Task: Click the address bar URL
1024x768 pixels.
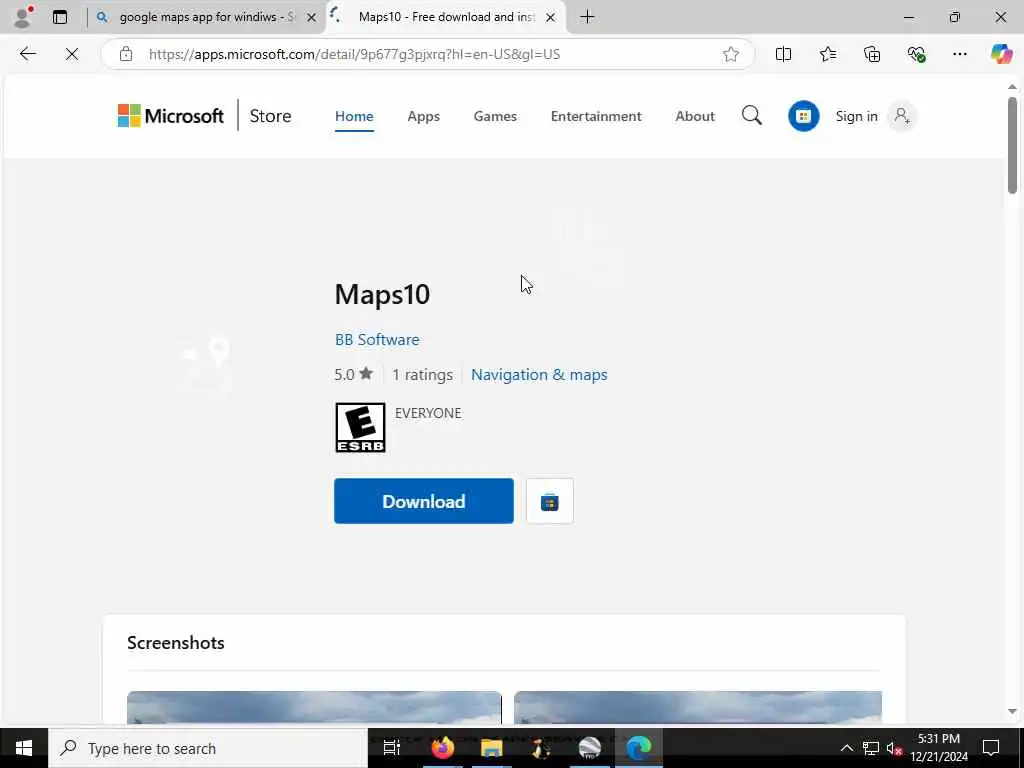Action: point(355,54)
